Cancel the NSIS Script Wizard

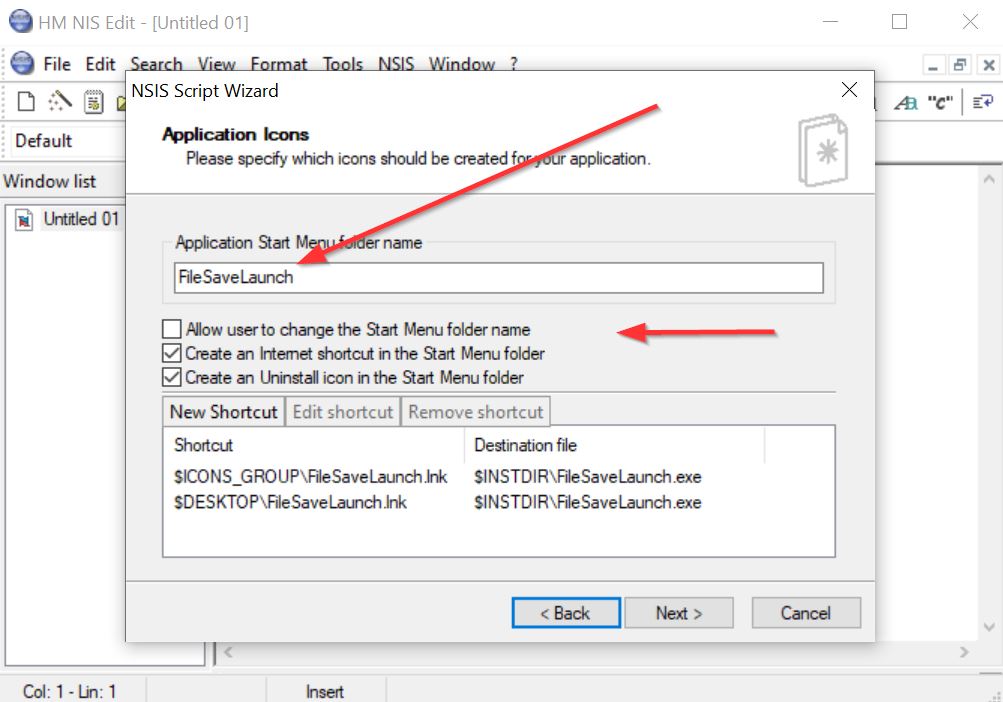pos(805,613)
